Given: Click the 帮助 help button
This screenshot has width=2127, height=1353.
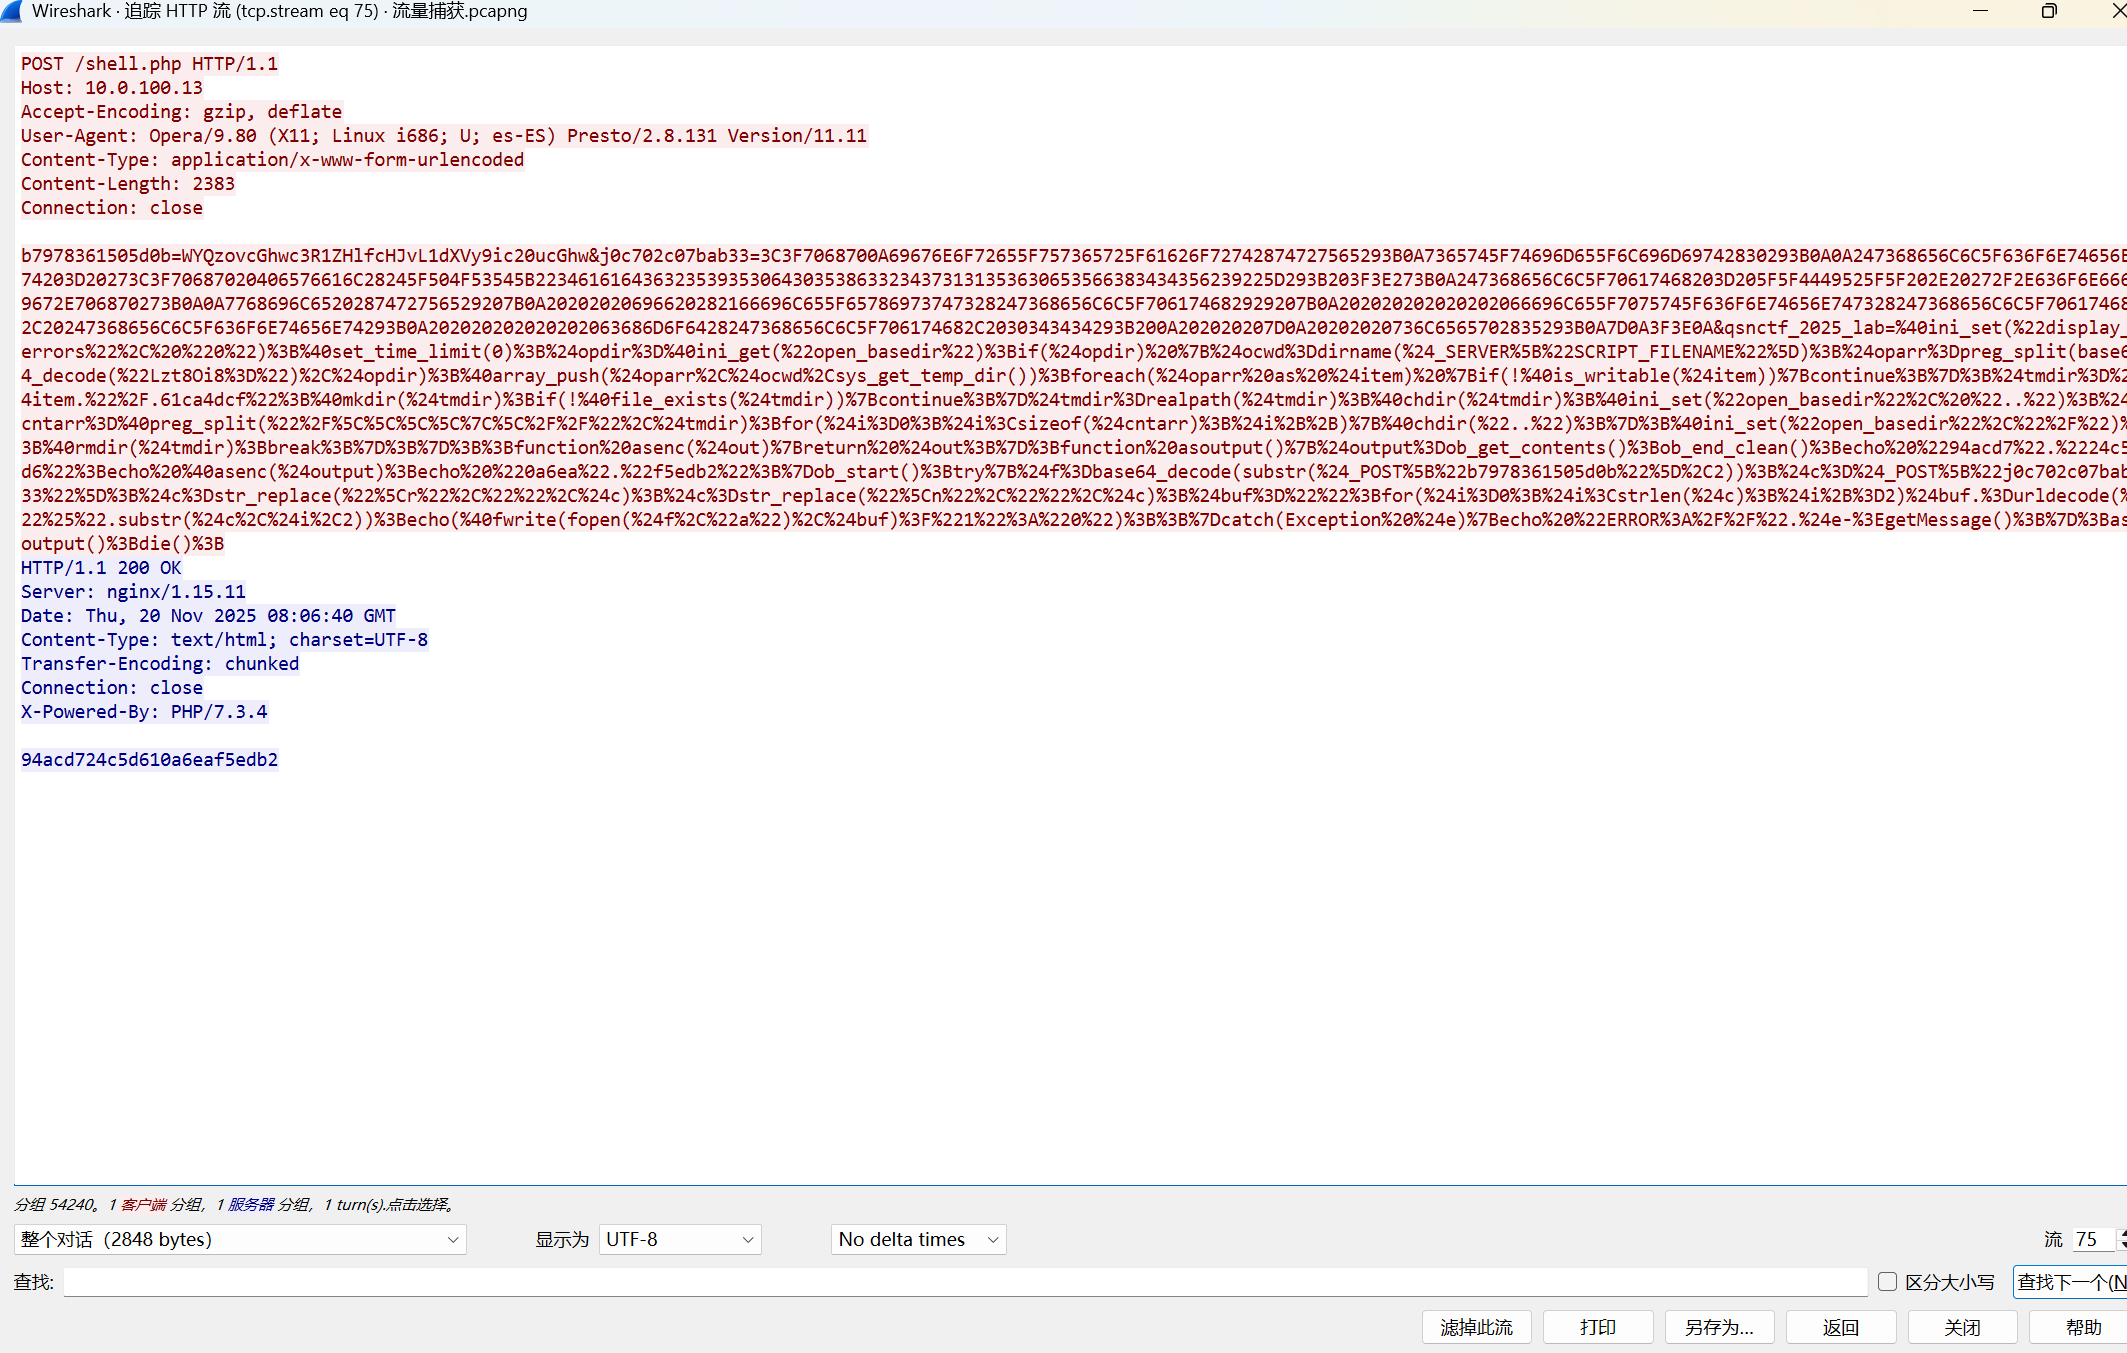Looking at the screenshot, I should tap(2083, 1327).
